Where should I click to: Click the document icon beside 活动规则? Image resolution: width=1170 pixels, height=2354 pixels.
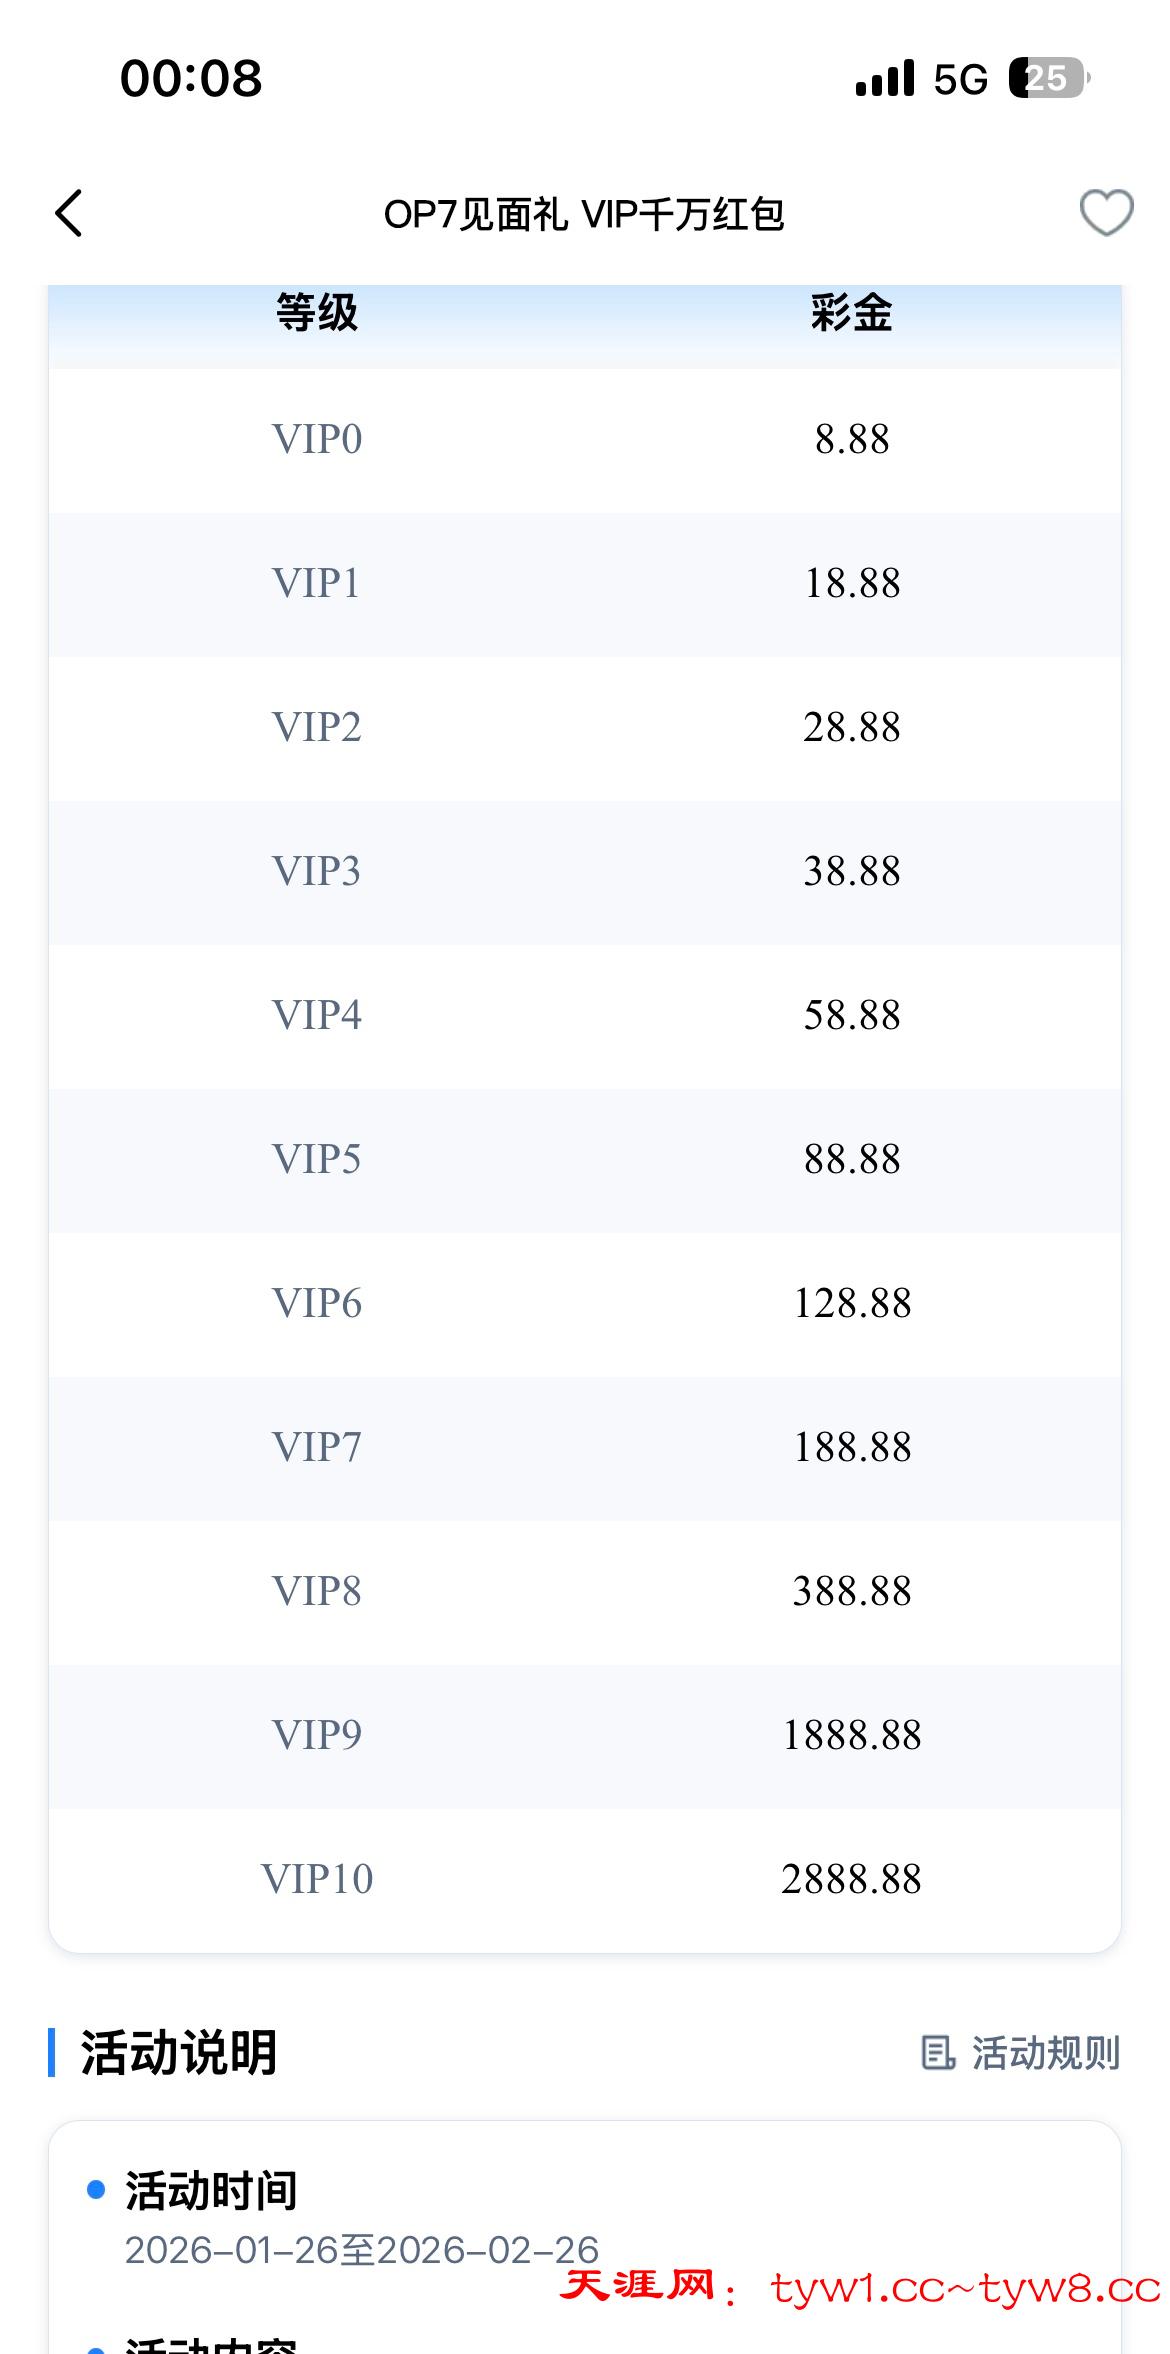[x=937, y=2053]
